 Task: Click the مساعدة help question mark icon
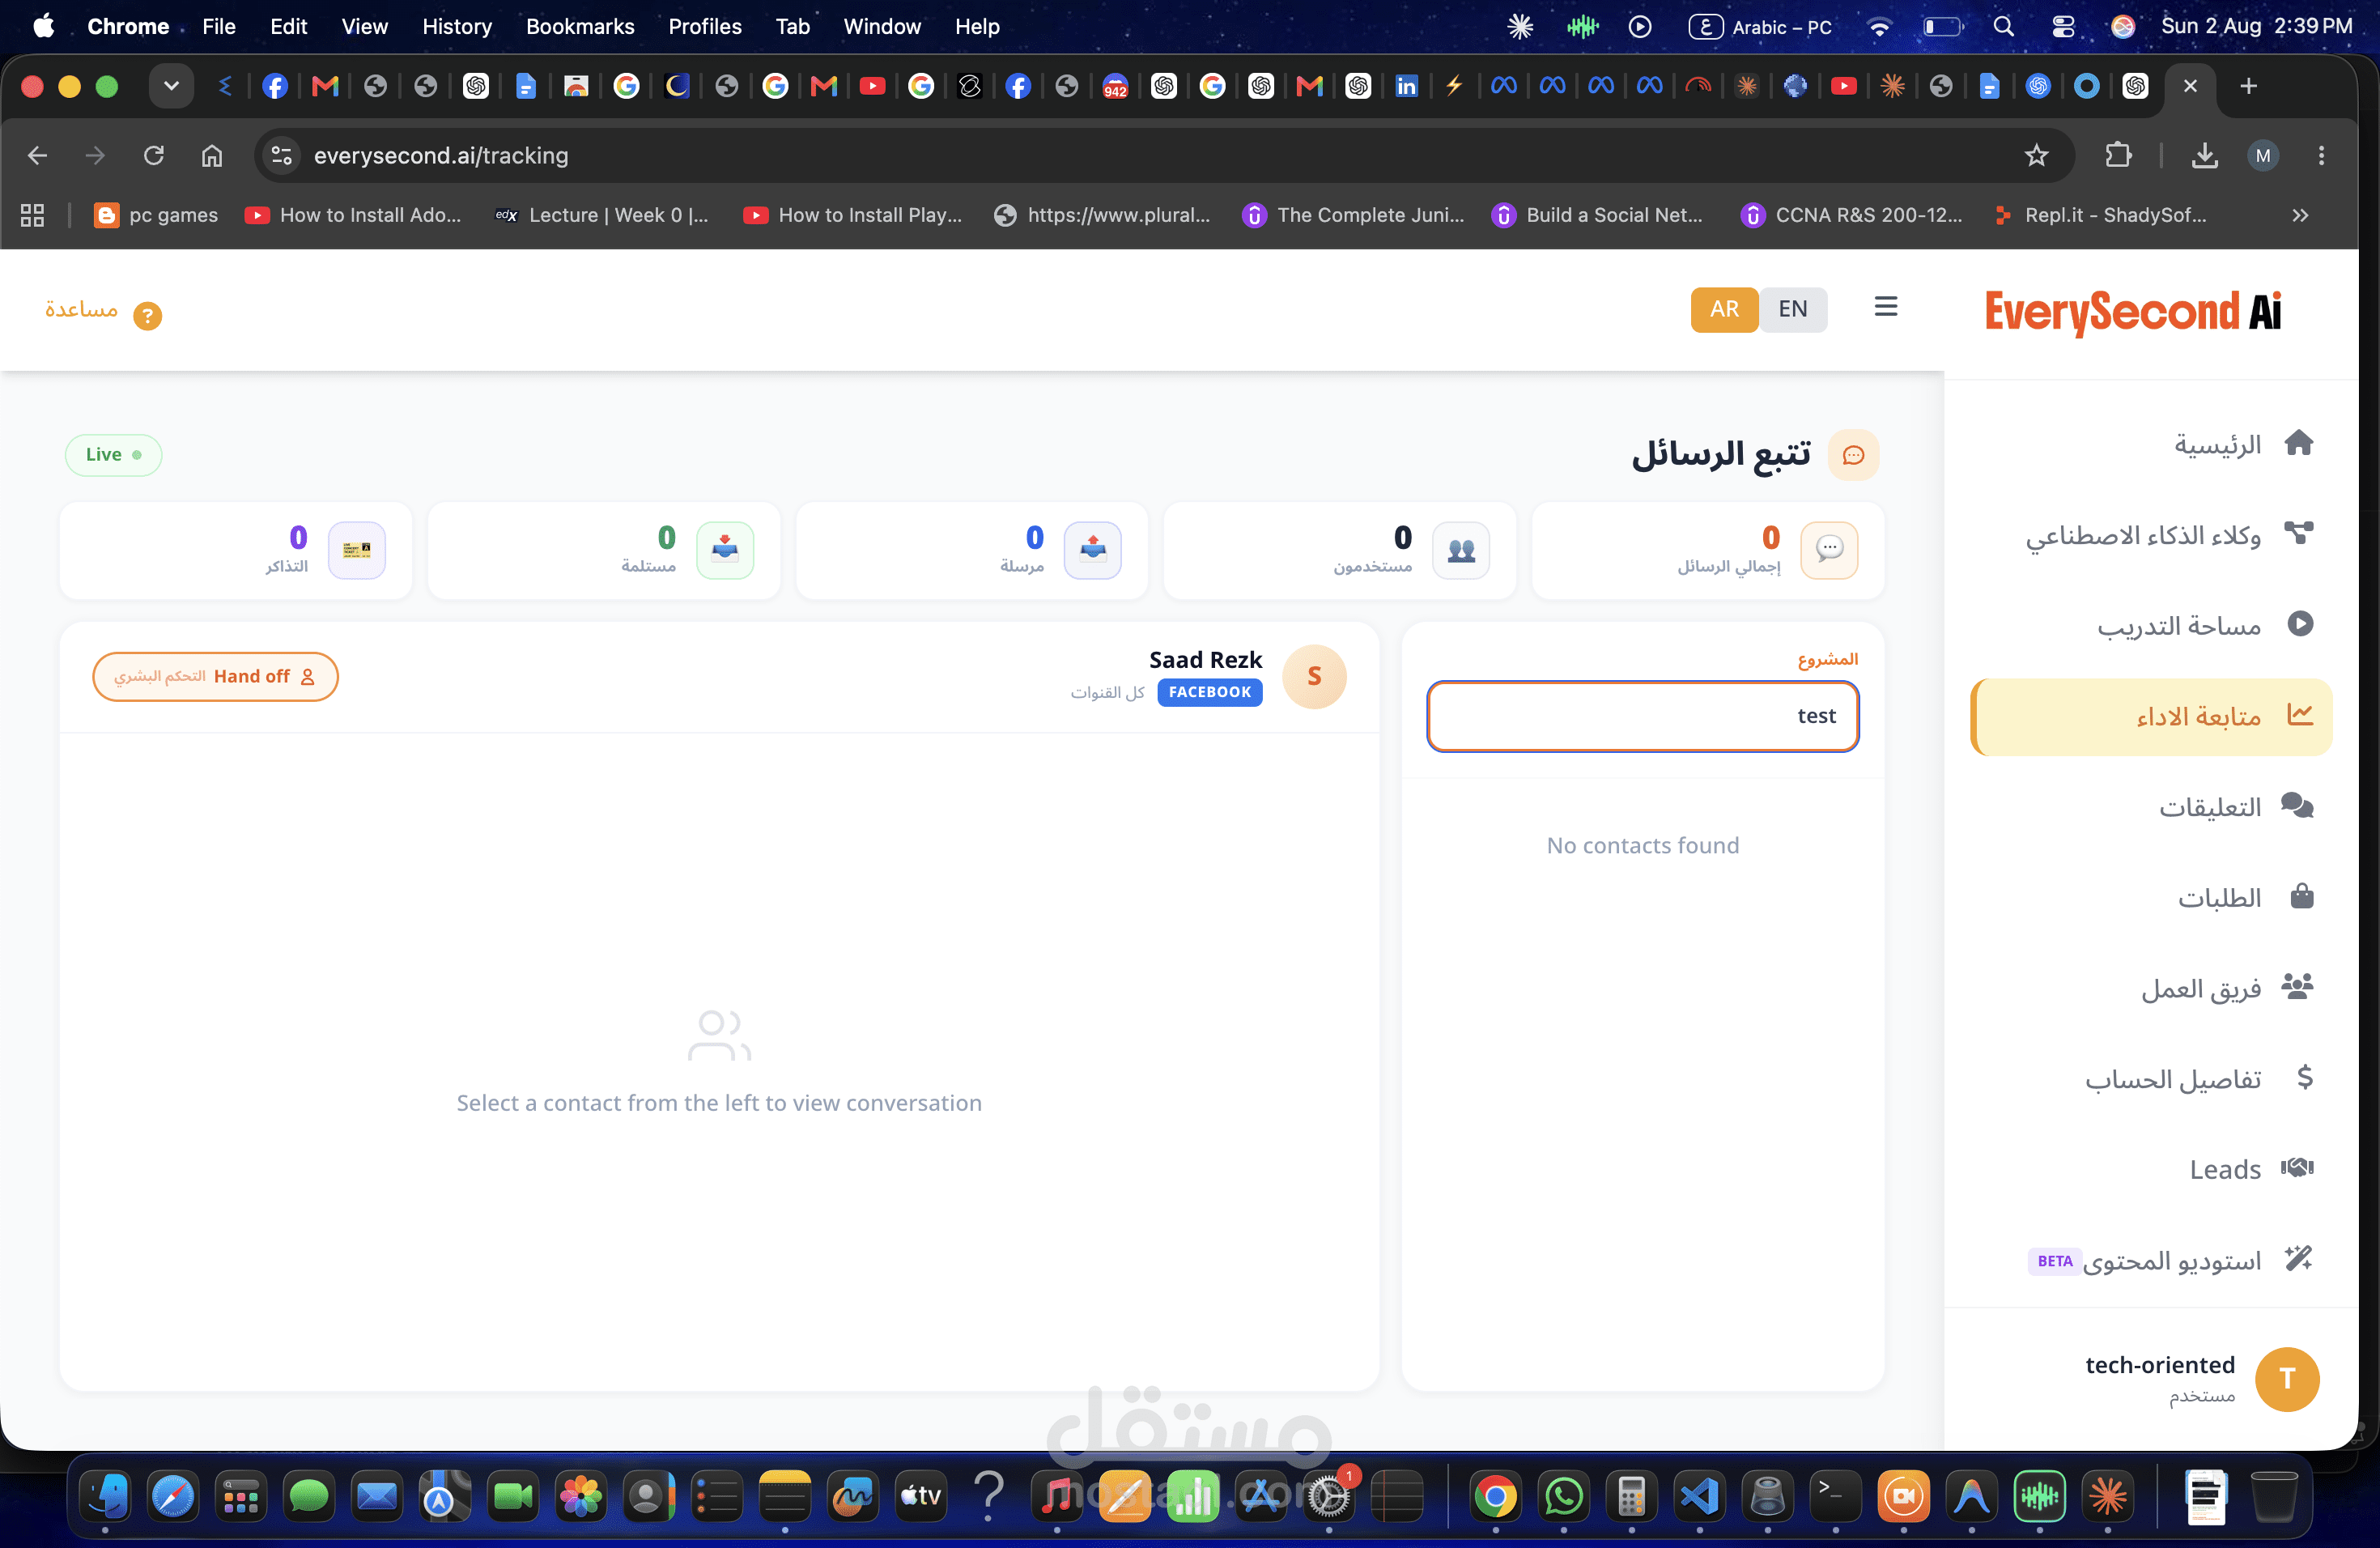[x=147, y=316]
